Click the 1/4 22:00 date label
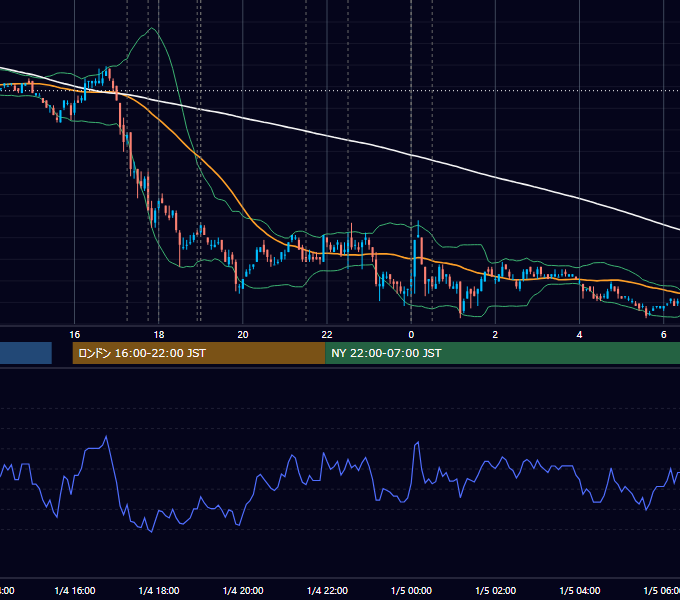Screen dimensions: 680x600 327,590
